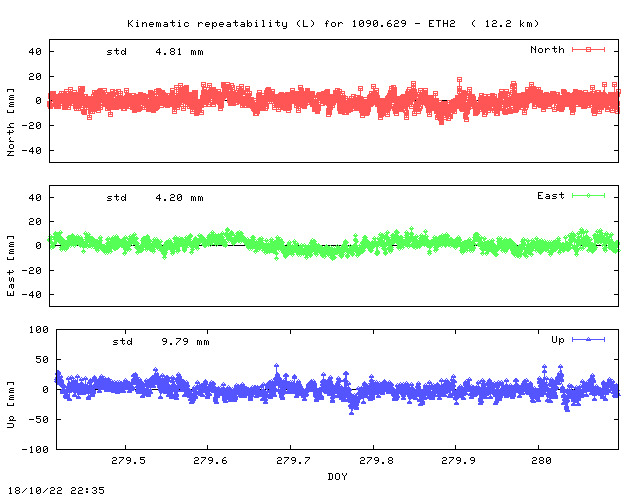Click the North plot y-axis label -40
This screenshot has width=640, height=496.
(31, 151)
